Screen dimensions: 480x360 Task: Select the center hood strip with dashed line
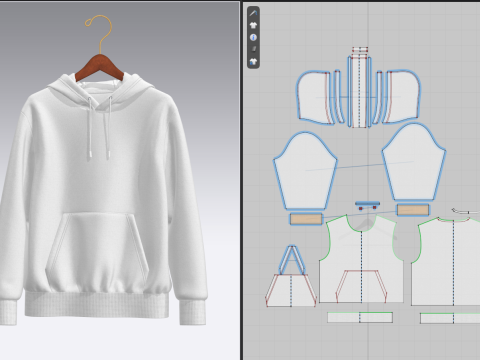click(359, 92)
